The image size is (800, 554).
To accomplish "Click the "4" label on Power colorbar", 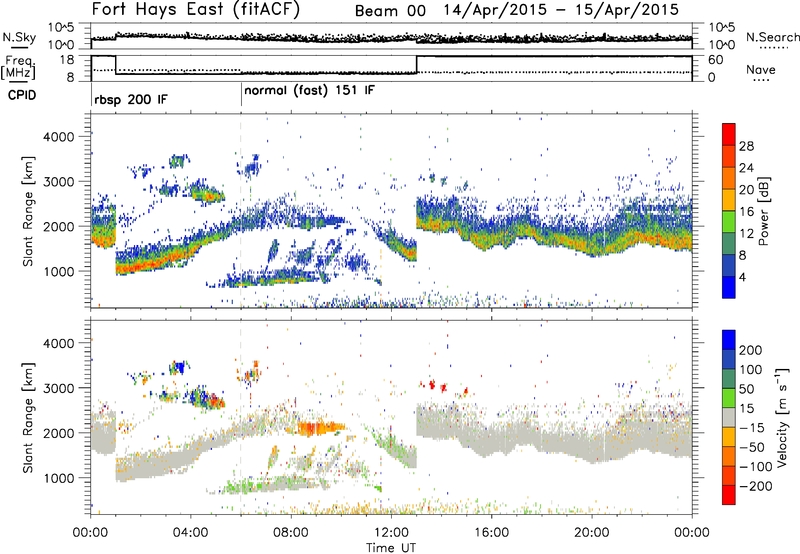I will pos(743,277).
